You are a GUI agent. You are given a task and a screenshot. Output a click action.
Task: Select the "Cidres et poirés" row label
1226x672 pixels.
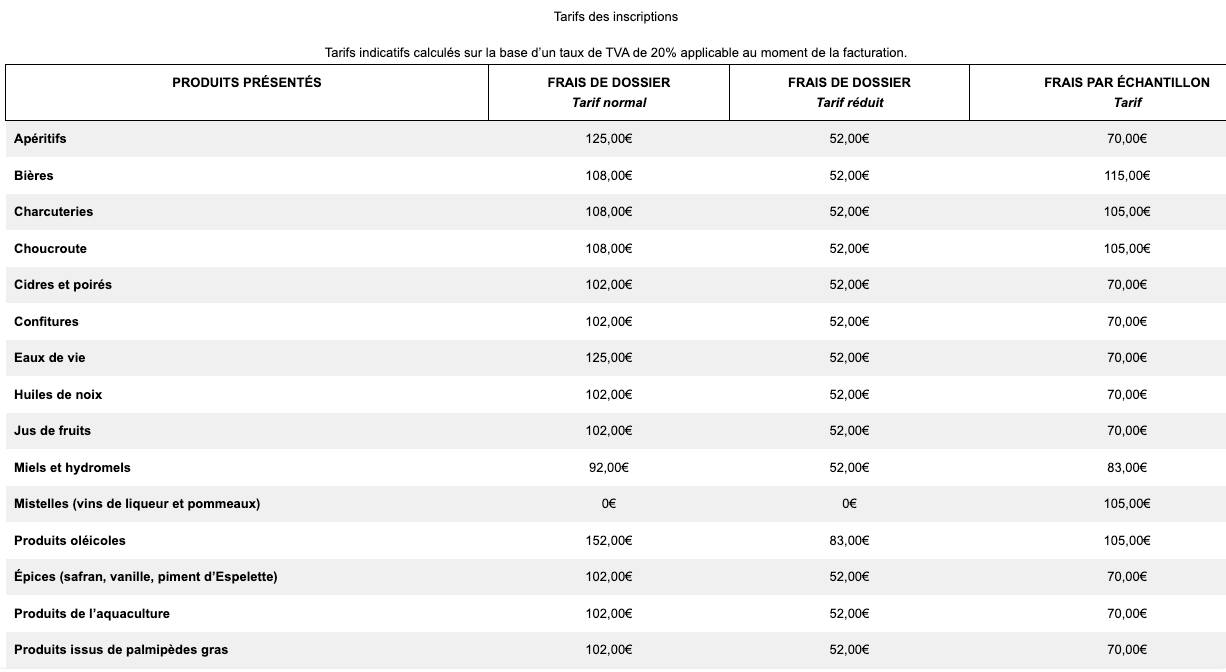[63, 285]
